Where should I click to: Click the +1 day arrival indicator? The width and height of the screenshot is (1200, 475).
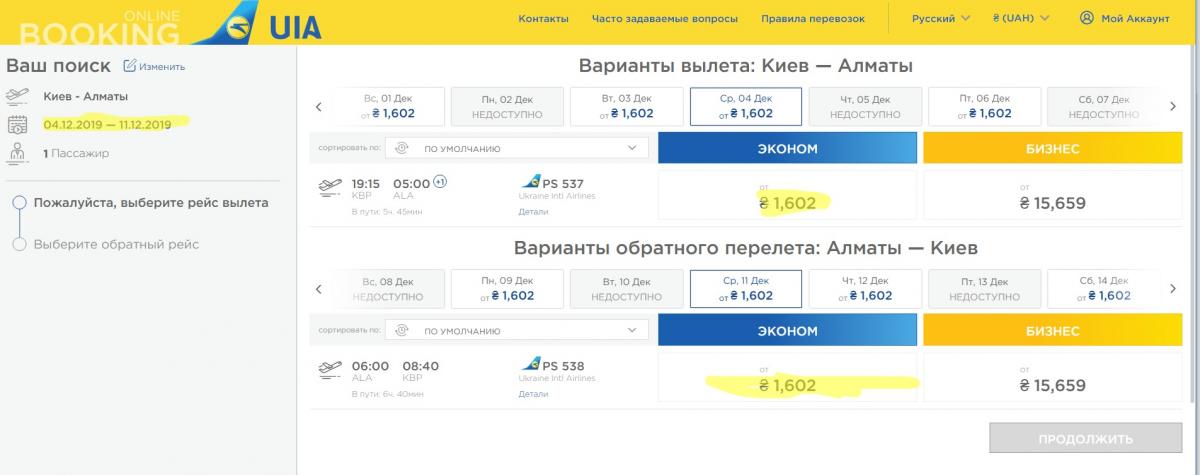(441, 182)
